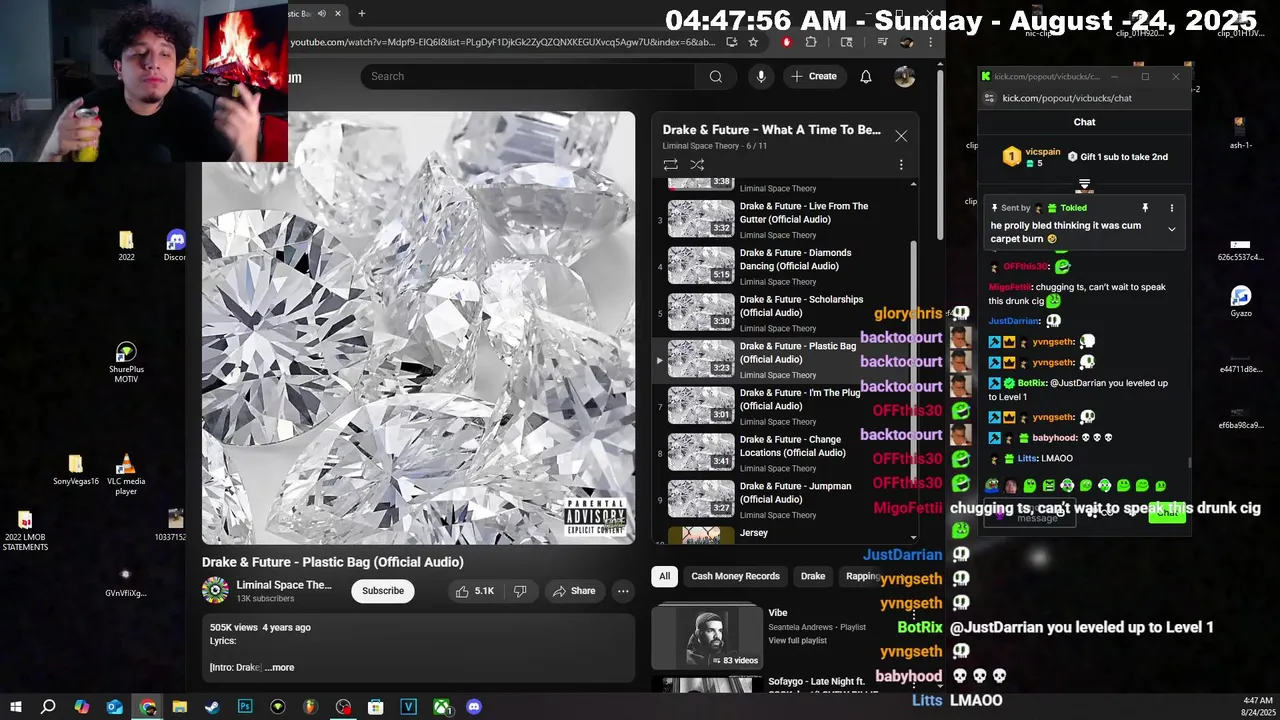The image size is (1280, 720).
Task: Open YouTube notifications bell
Action: [x=866, y=76]
